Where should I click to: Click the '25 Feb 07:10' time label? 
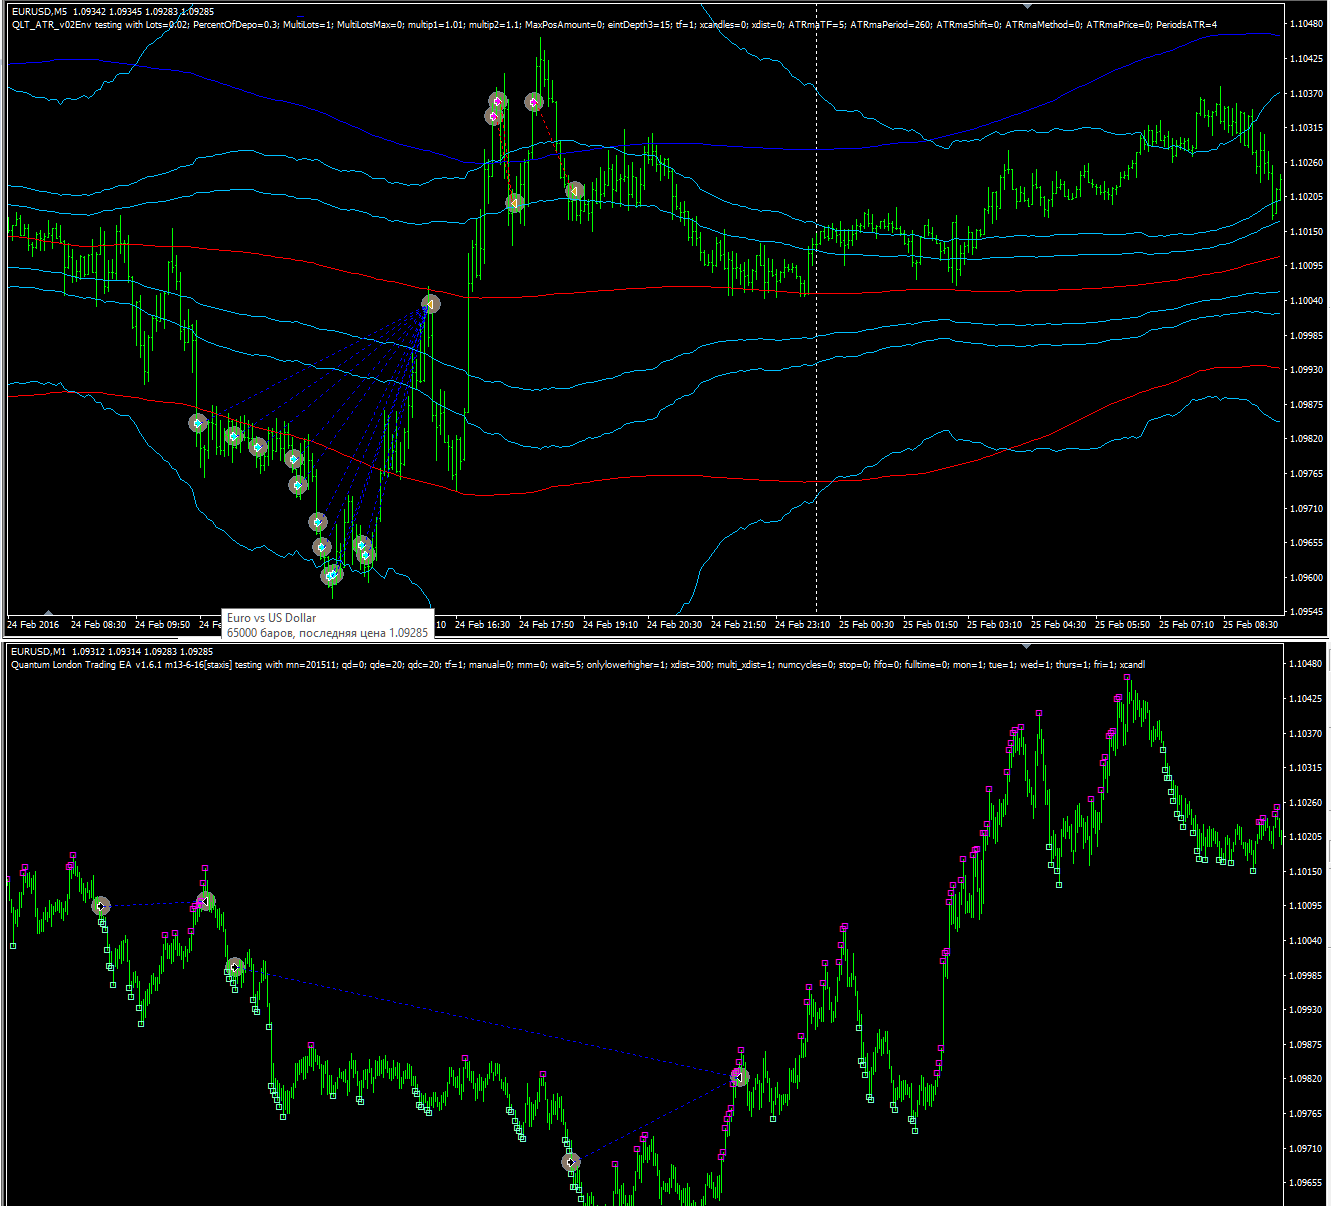point(1186,625)
